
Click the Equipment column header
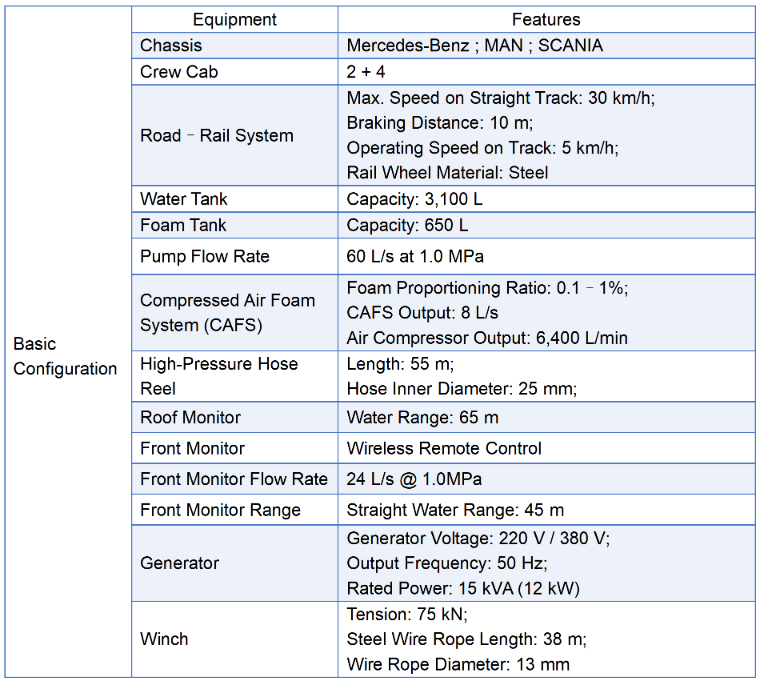point(235,20)
